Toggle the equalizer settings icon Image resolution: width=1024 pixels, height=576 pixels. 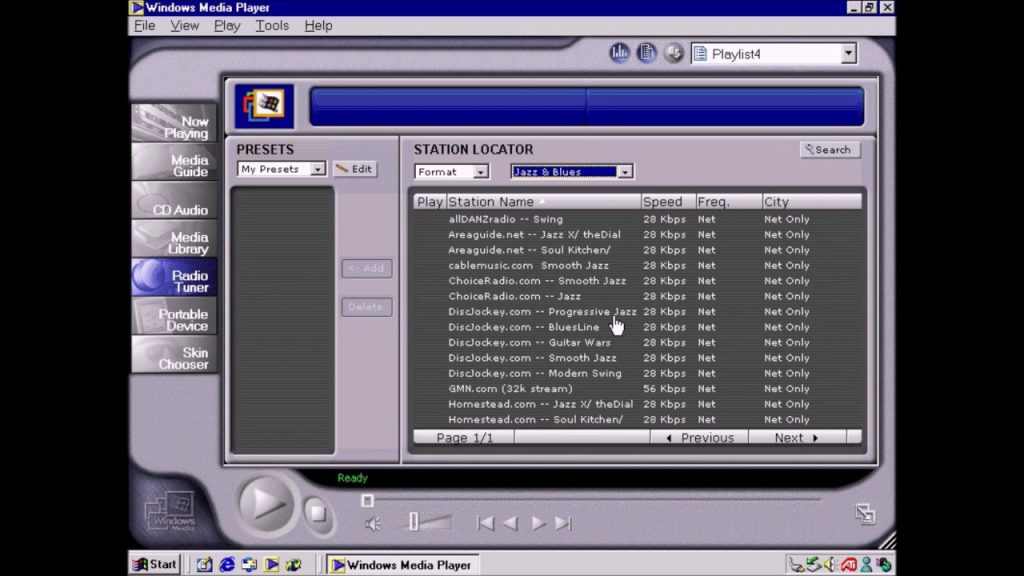(x=619, y=54)
